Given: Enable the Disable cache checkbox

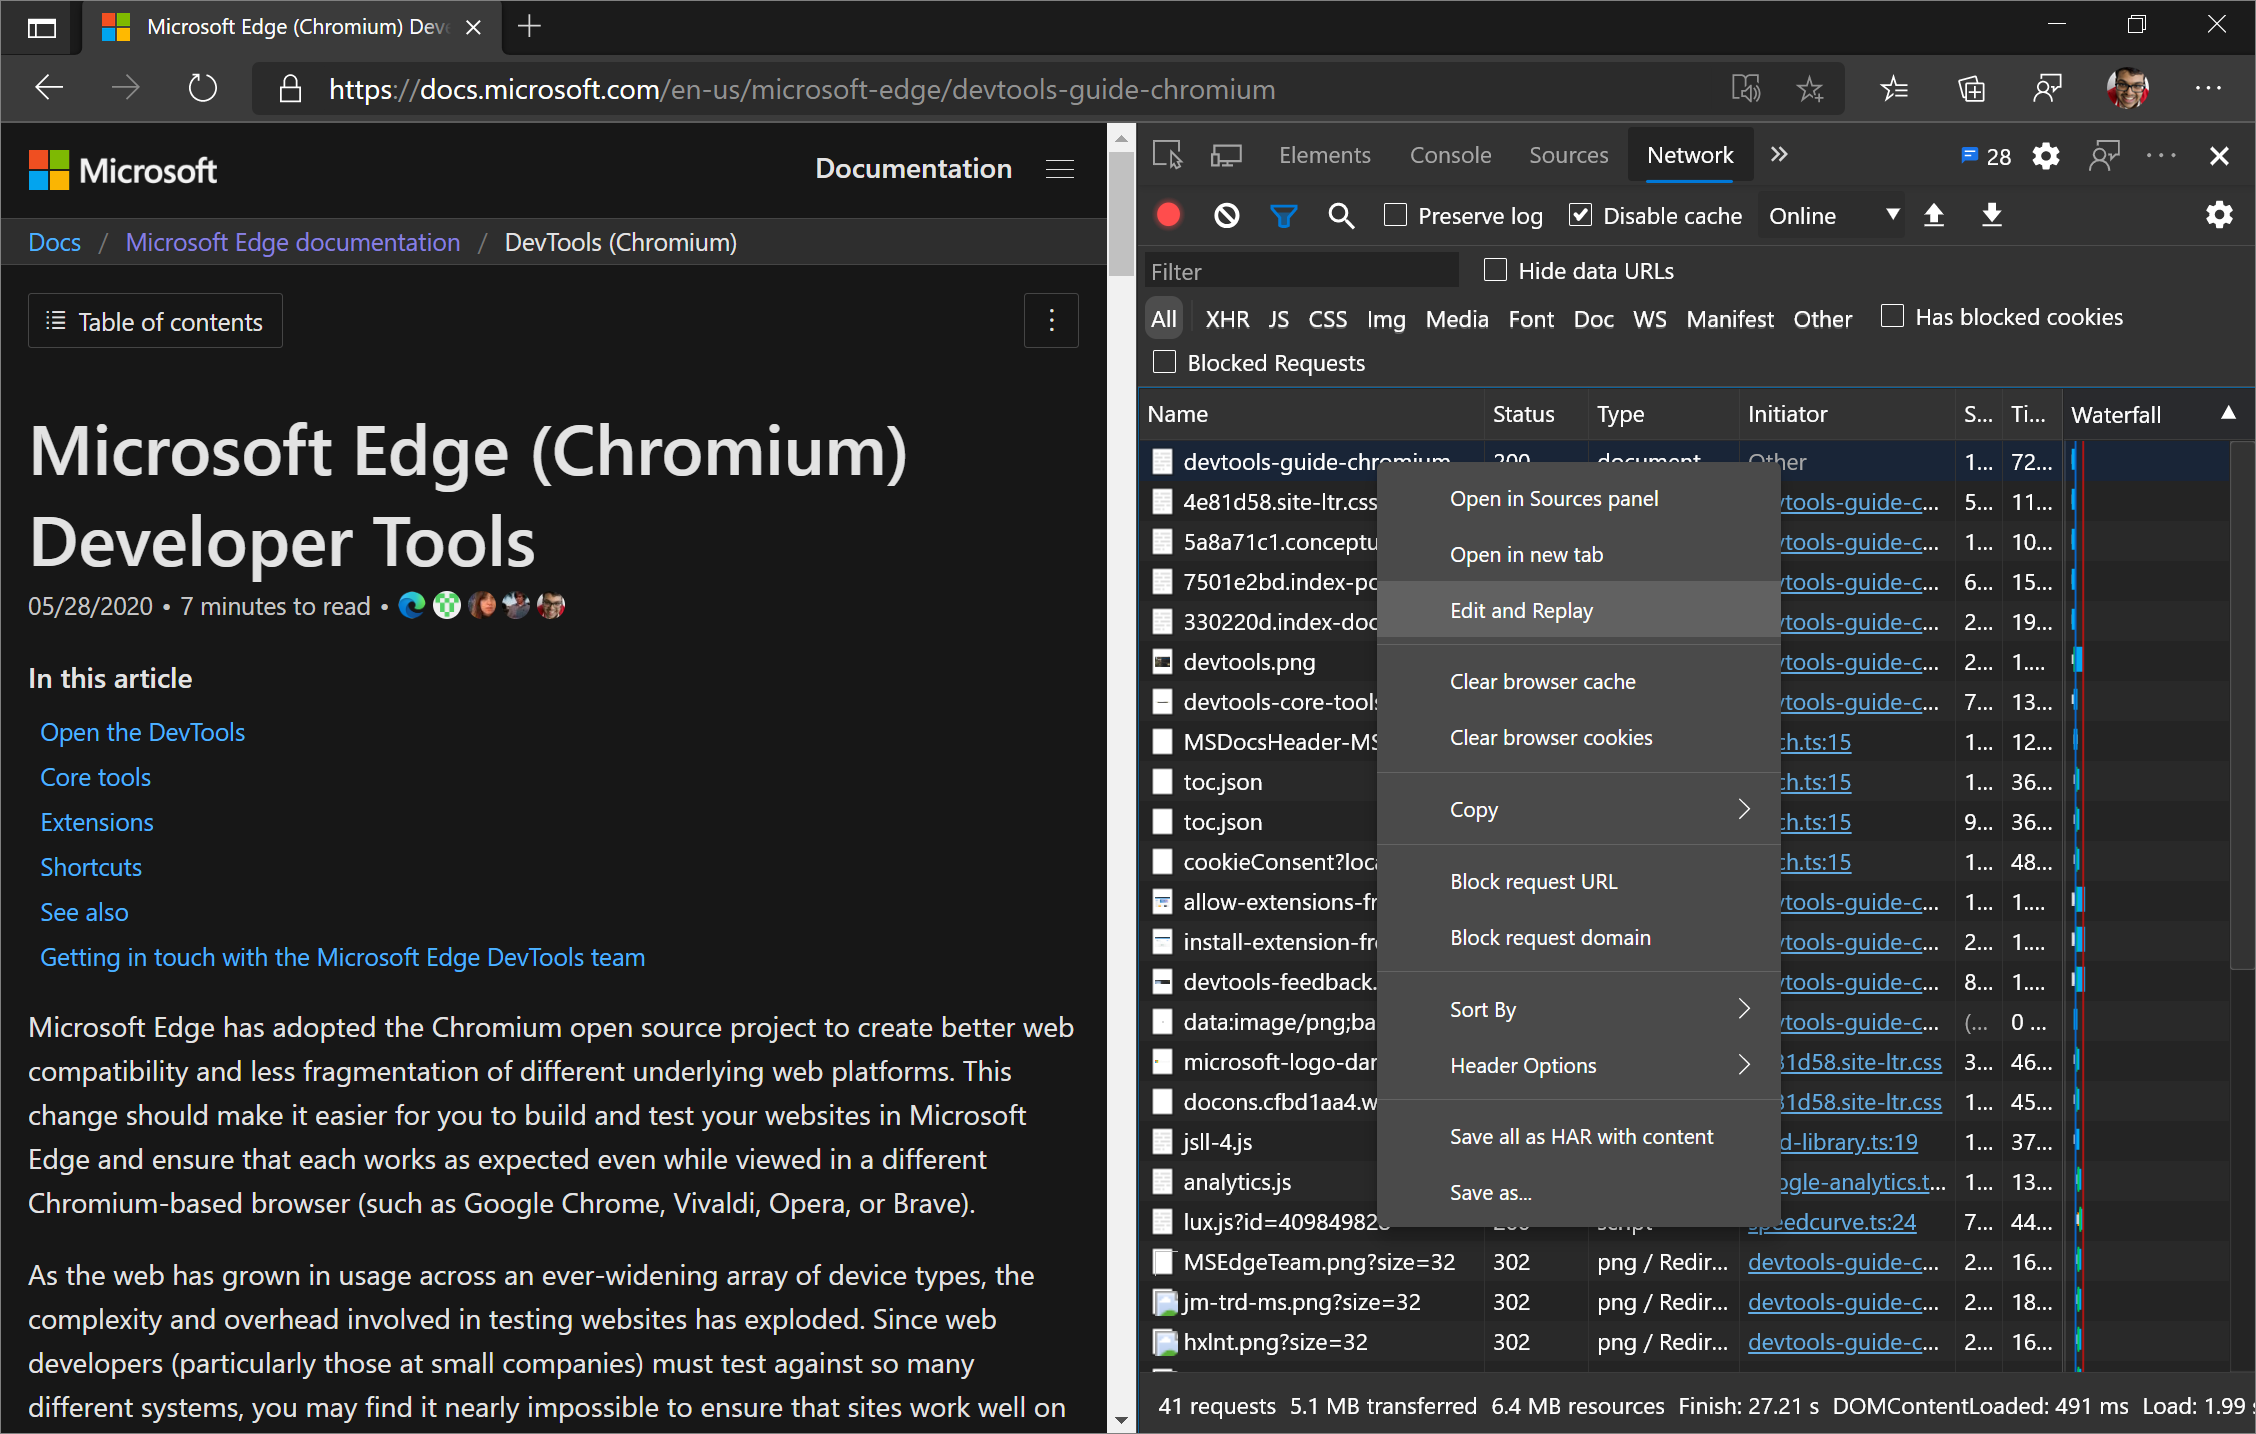Looking at the screenshot, I should (1580, 215).
